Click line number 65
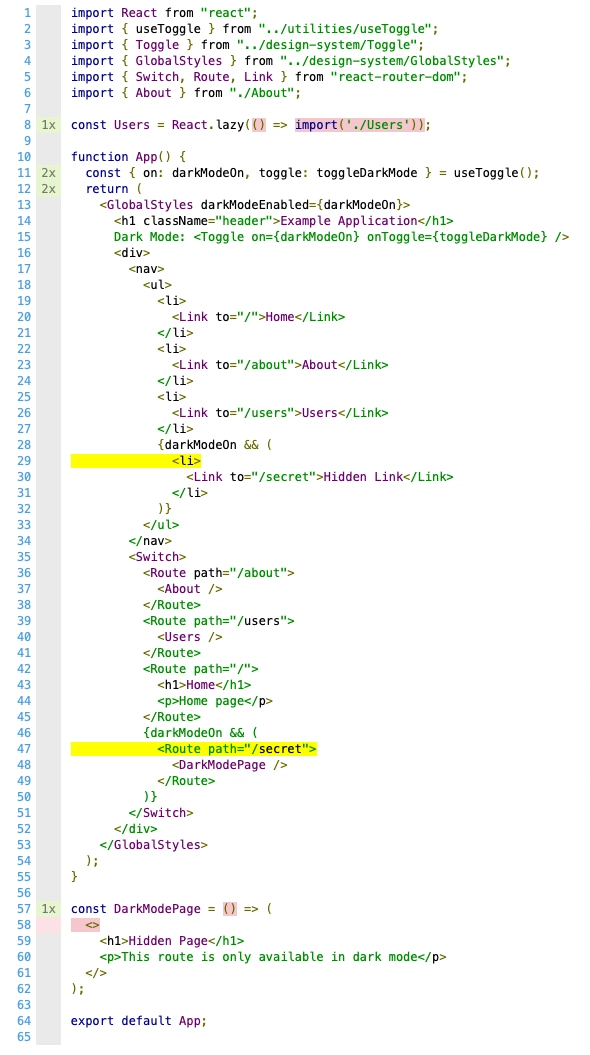The height and width of the screenshot is (1055, 590). click(24, 1037)
